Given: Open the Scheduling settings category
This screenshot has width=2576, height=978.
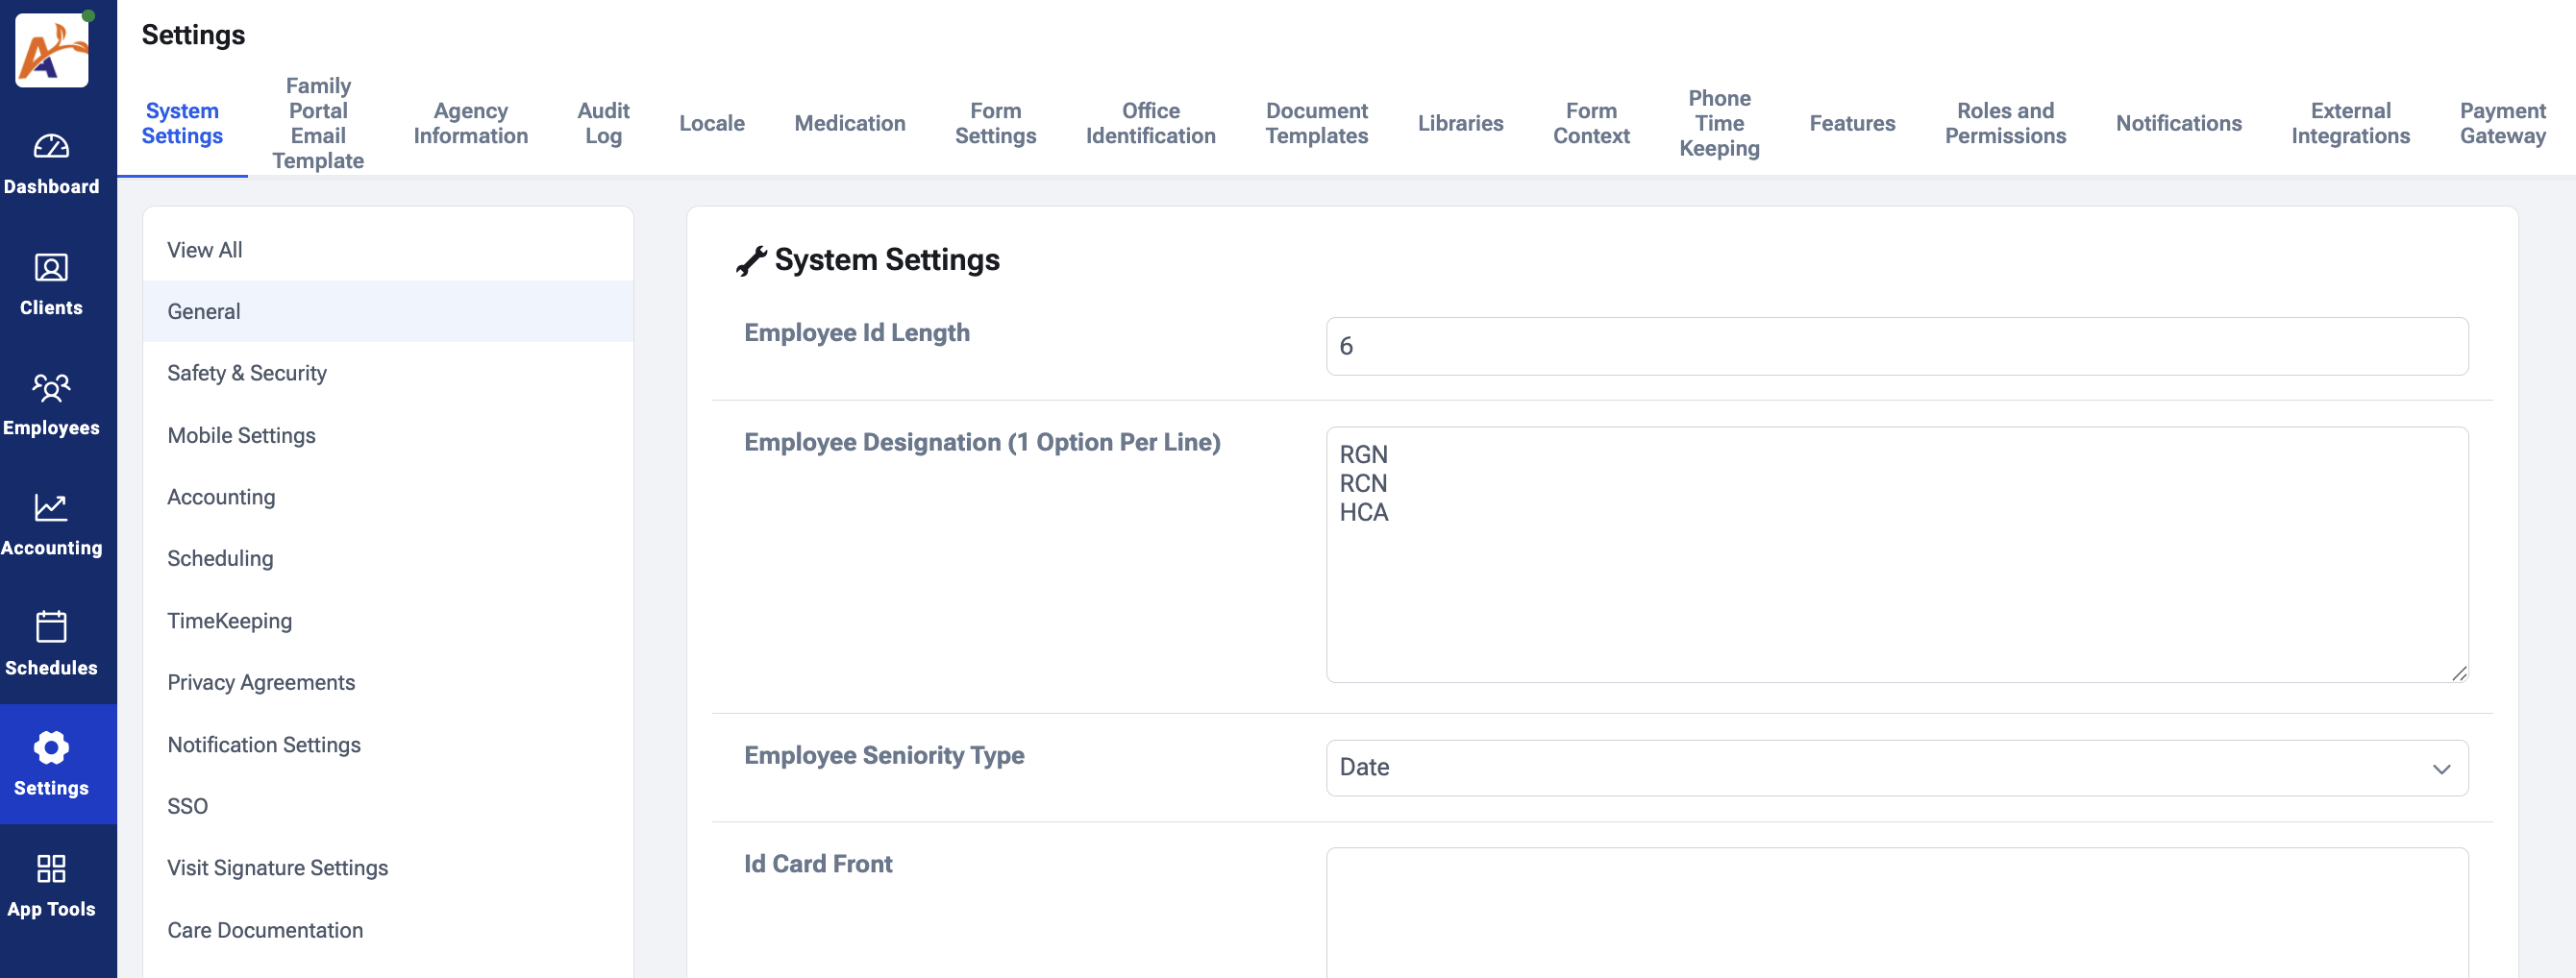Looking at the screenshot, I should coord(388,558).
